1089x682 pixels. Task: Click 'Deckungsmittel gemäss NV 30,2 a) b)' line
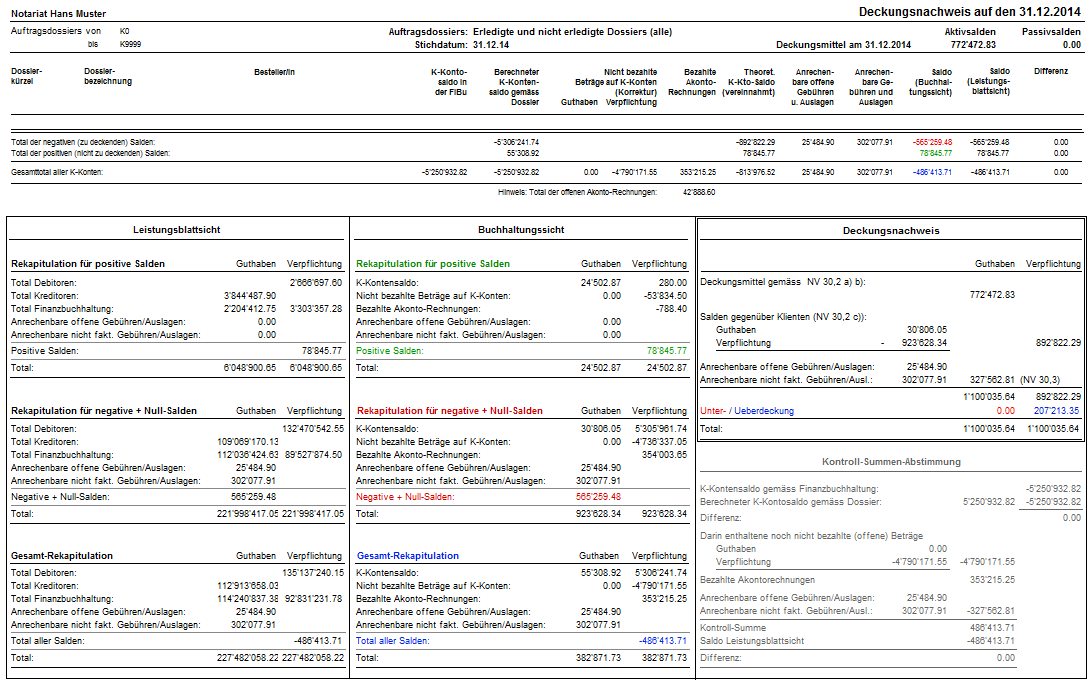point(783,282)
